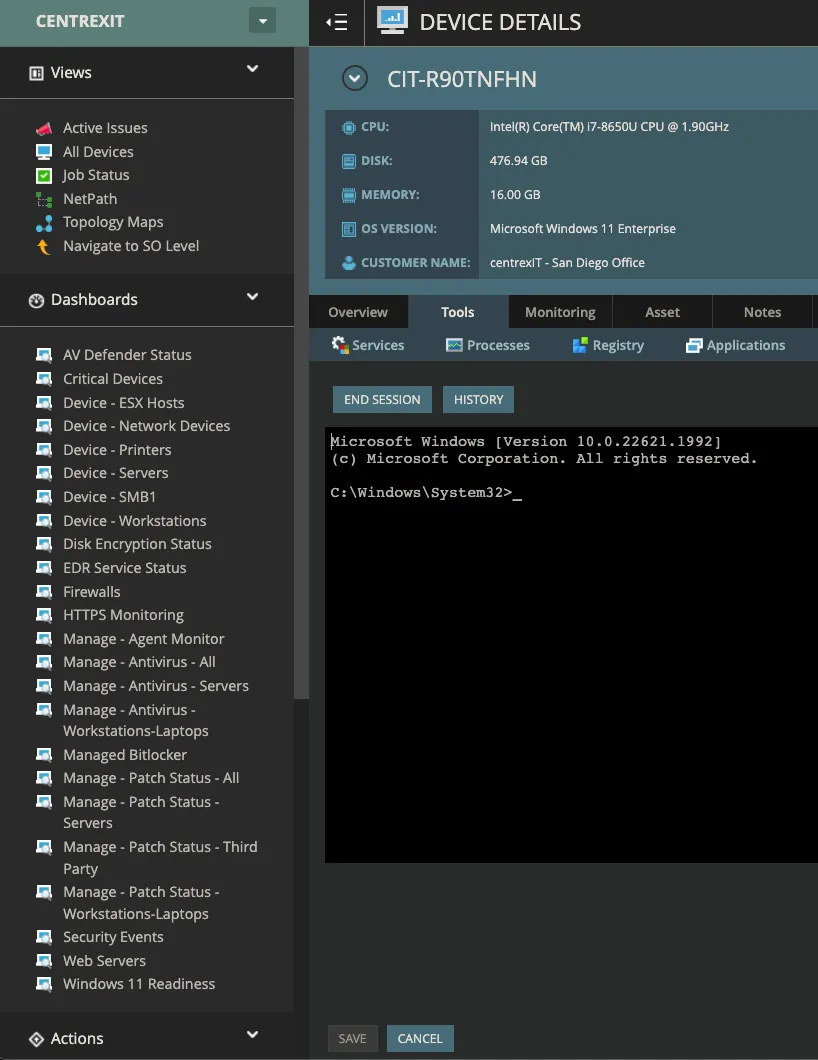This screenshot has width=818, height=1060.
Task: Open Device - Network Devices dashboard
Action: coord(147,426)
